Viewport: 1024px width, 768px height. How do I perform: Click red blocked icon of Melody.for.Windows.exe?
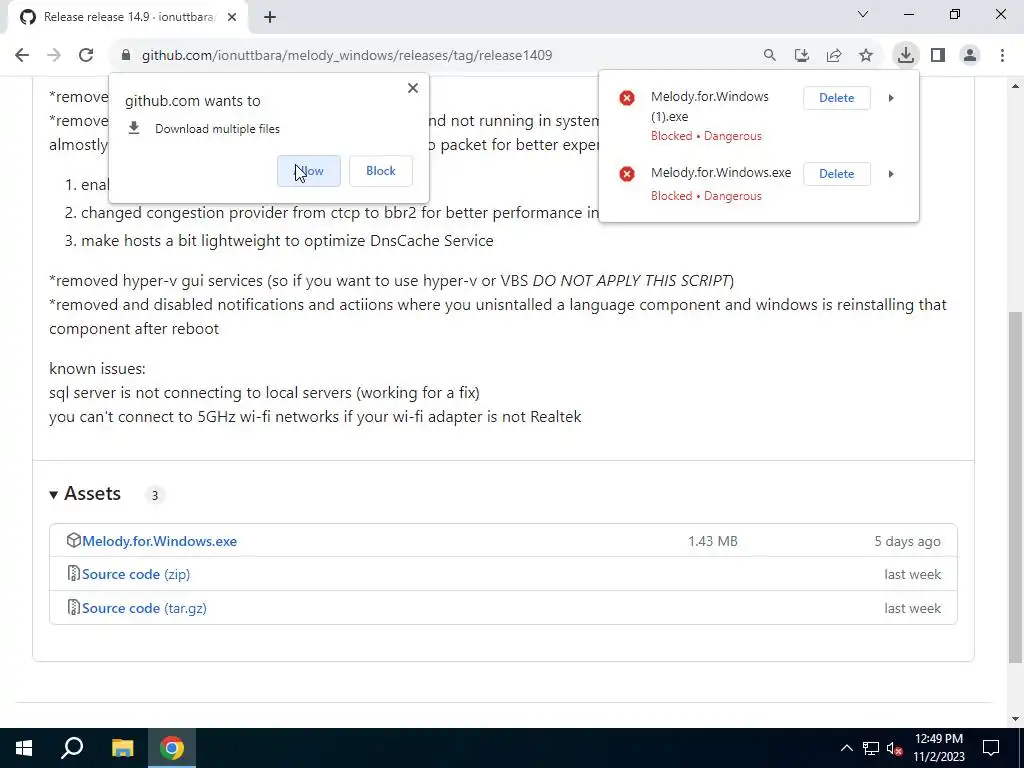pyautogui.click(x=627, y=174)
